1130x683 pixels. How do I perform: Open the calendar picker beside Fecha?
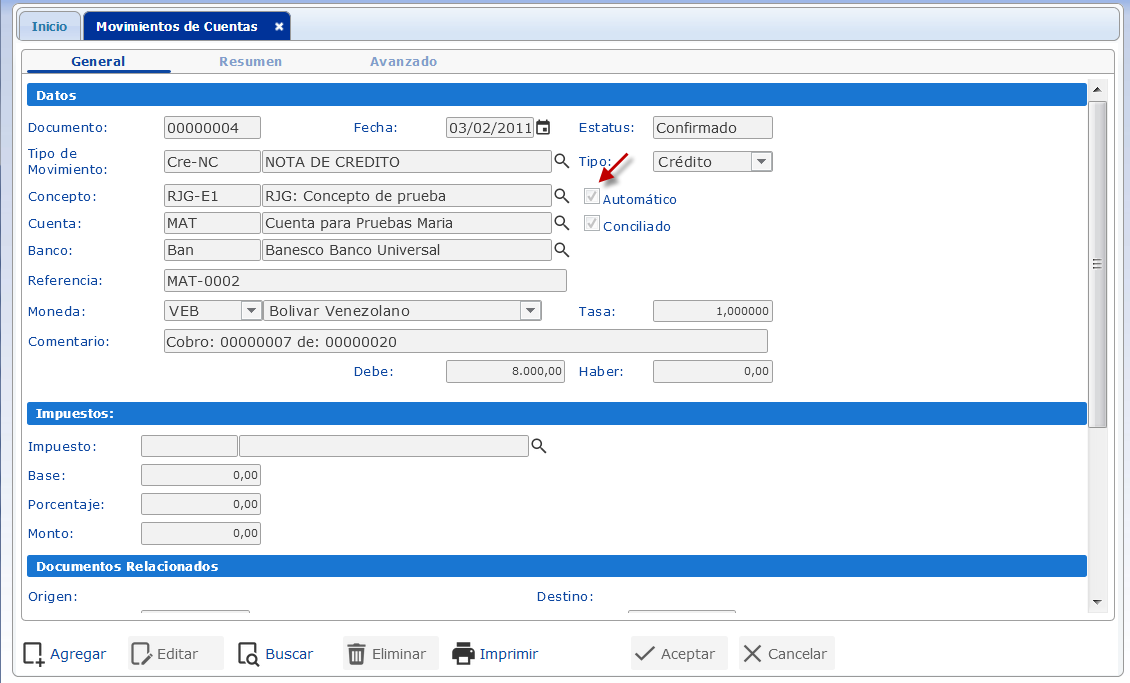(x=543, y=127)
